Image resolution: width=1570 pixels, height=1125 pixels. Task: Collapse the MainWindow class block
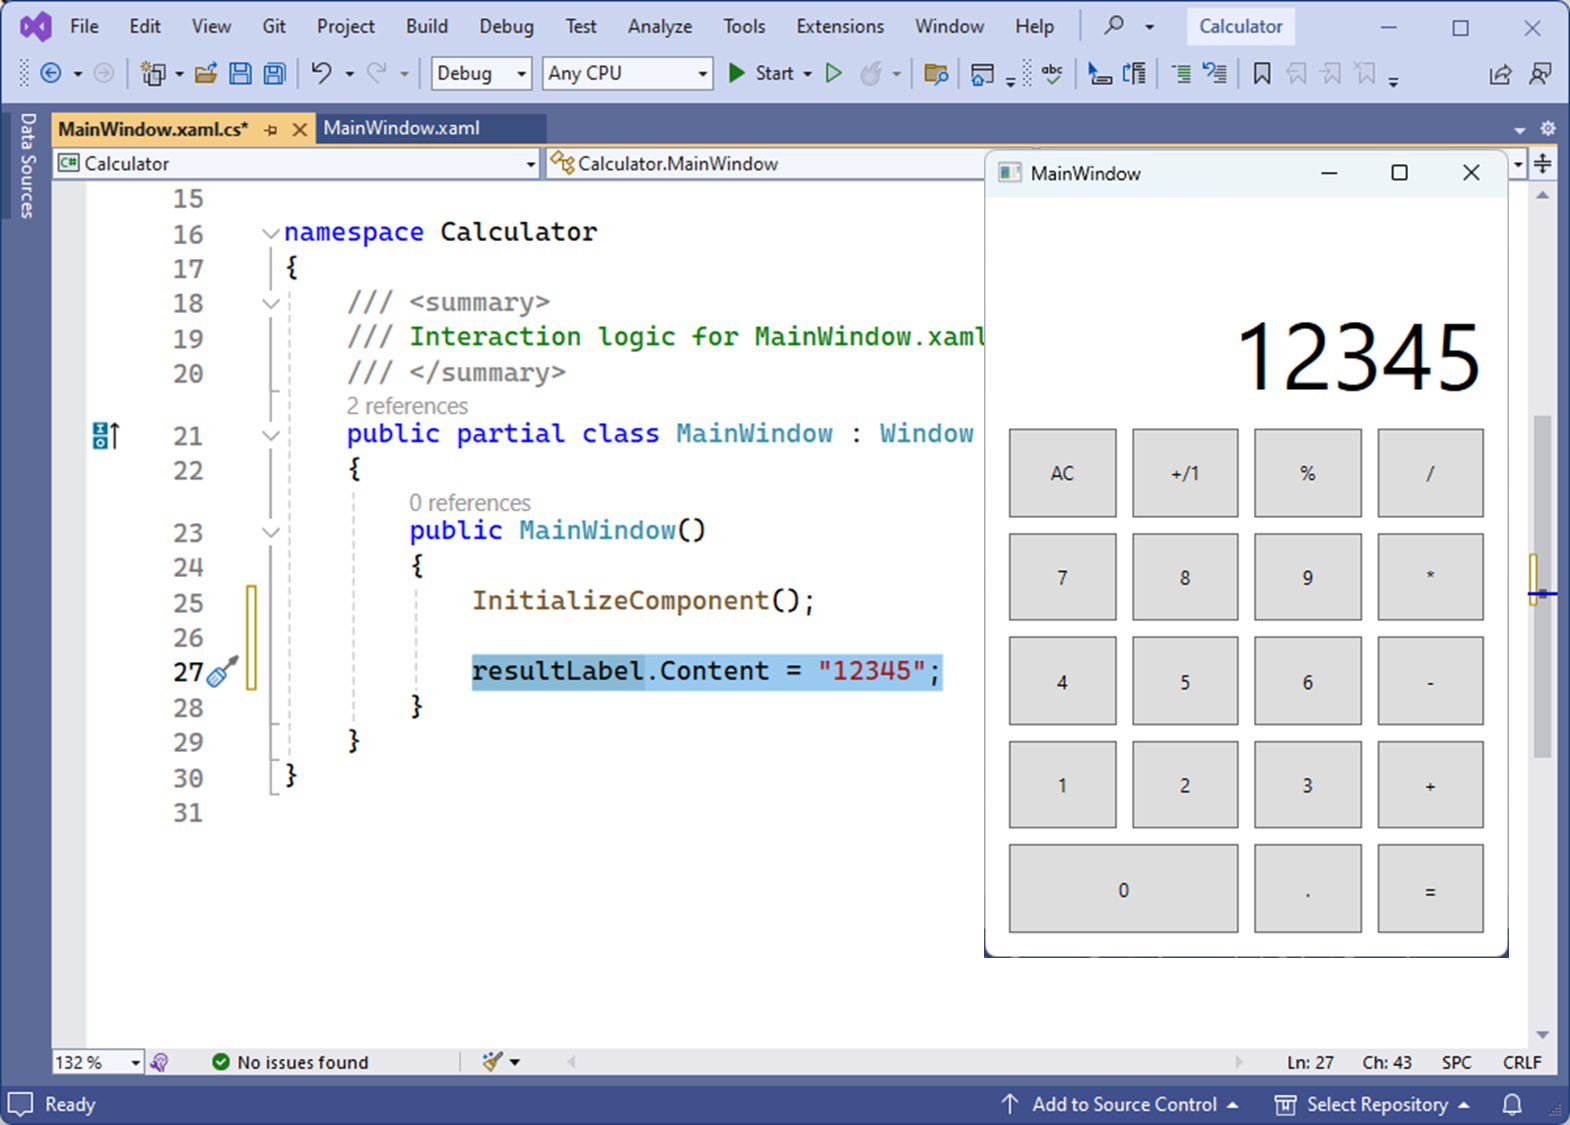[270, 435]
